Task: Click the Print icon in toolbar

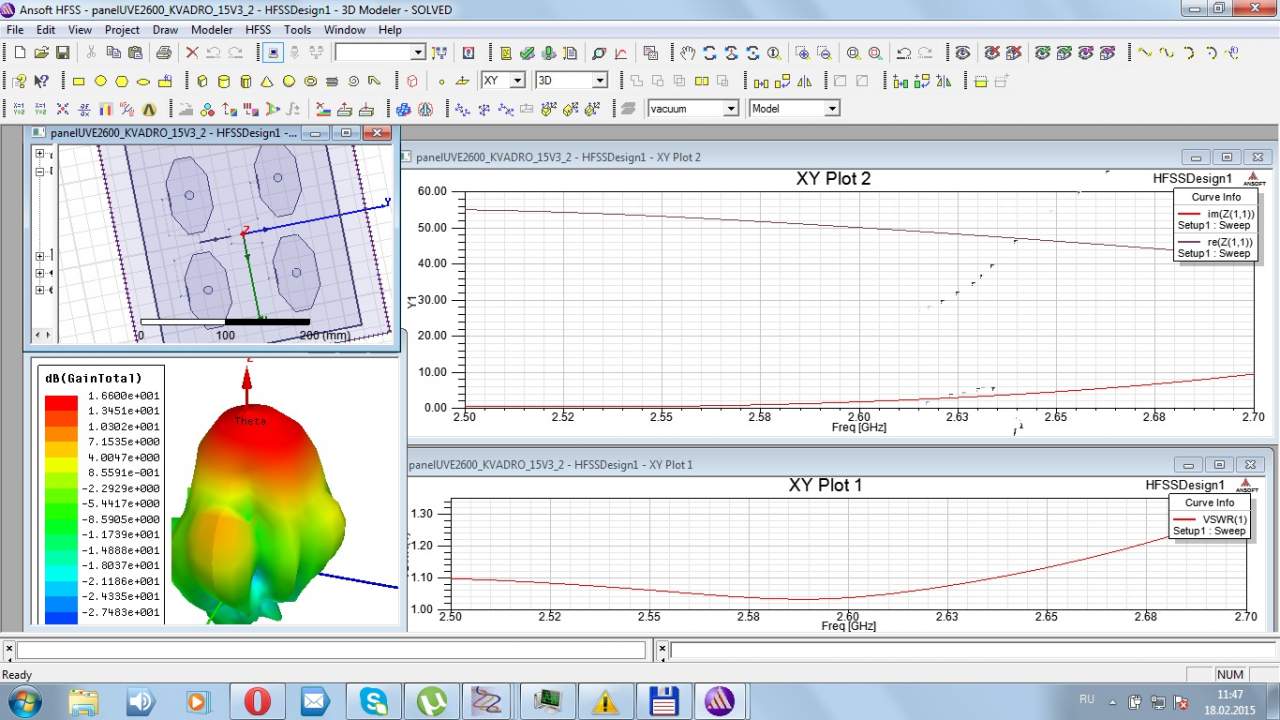Action: click(163, 53)
